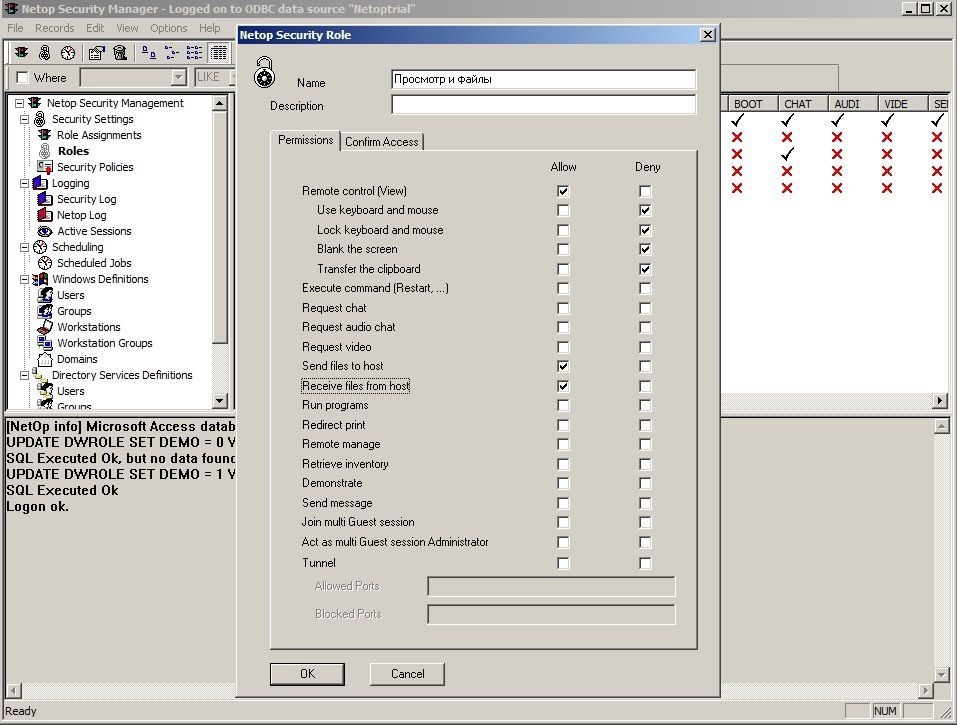Image resolution: width=957 pixels, height=725 pixels.
Task: Click the role Name input field
Action: pos(543,79)
